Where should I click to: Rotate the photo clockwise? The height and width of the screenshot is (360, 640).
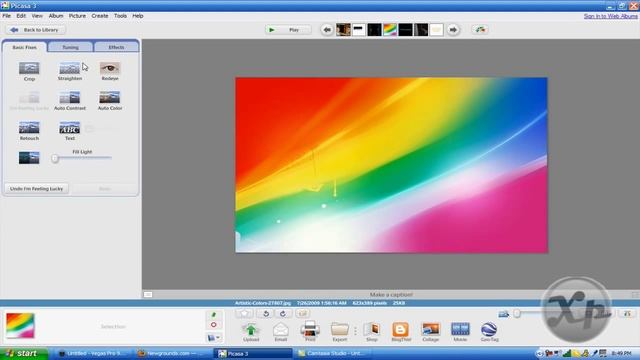(283, 313)
